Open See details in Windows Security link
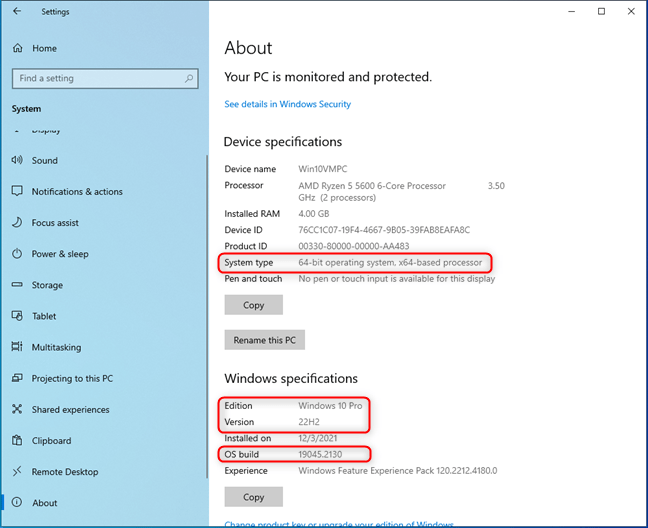 tap(288, 104)
